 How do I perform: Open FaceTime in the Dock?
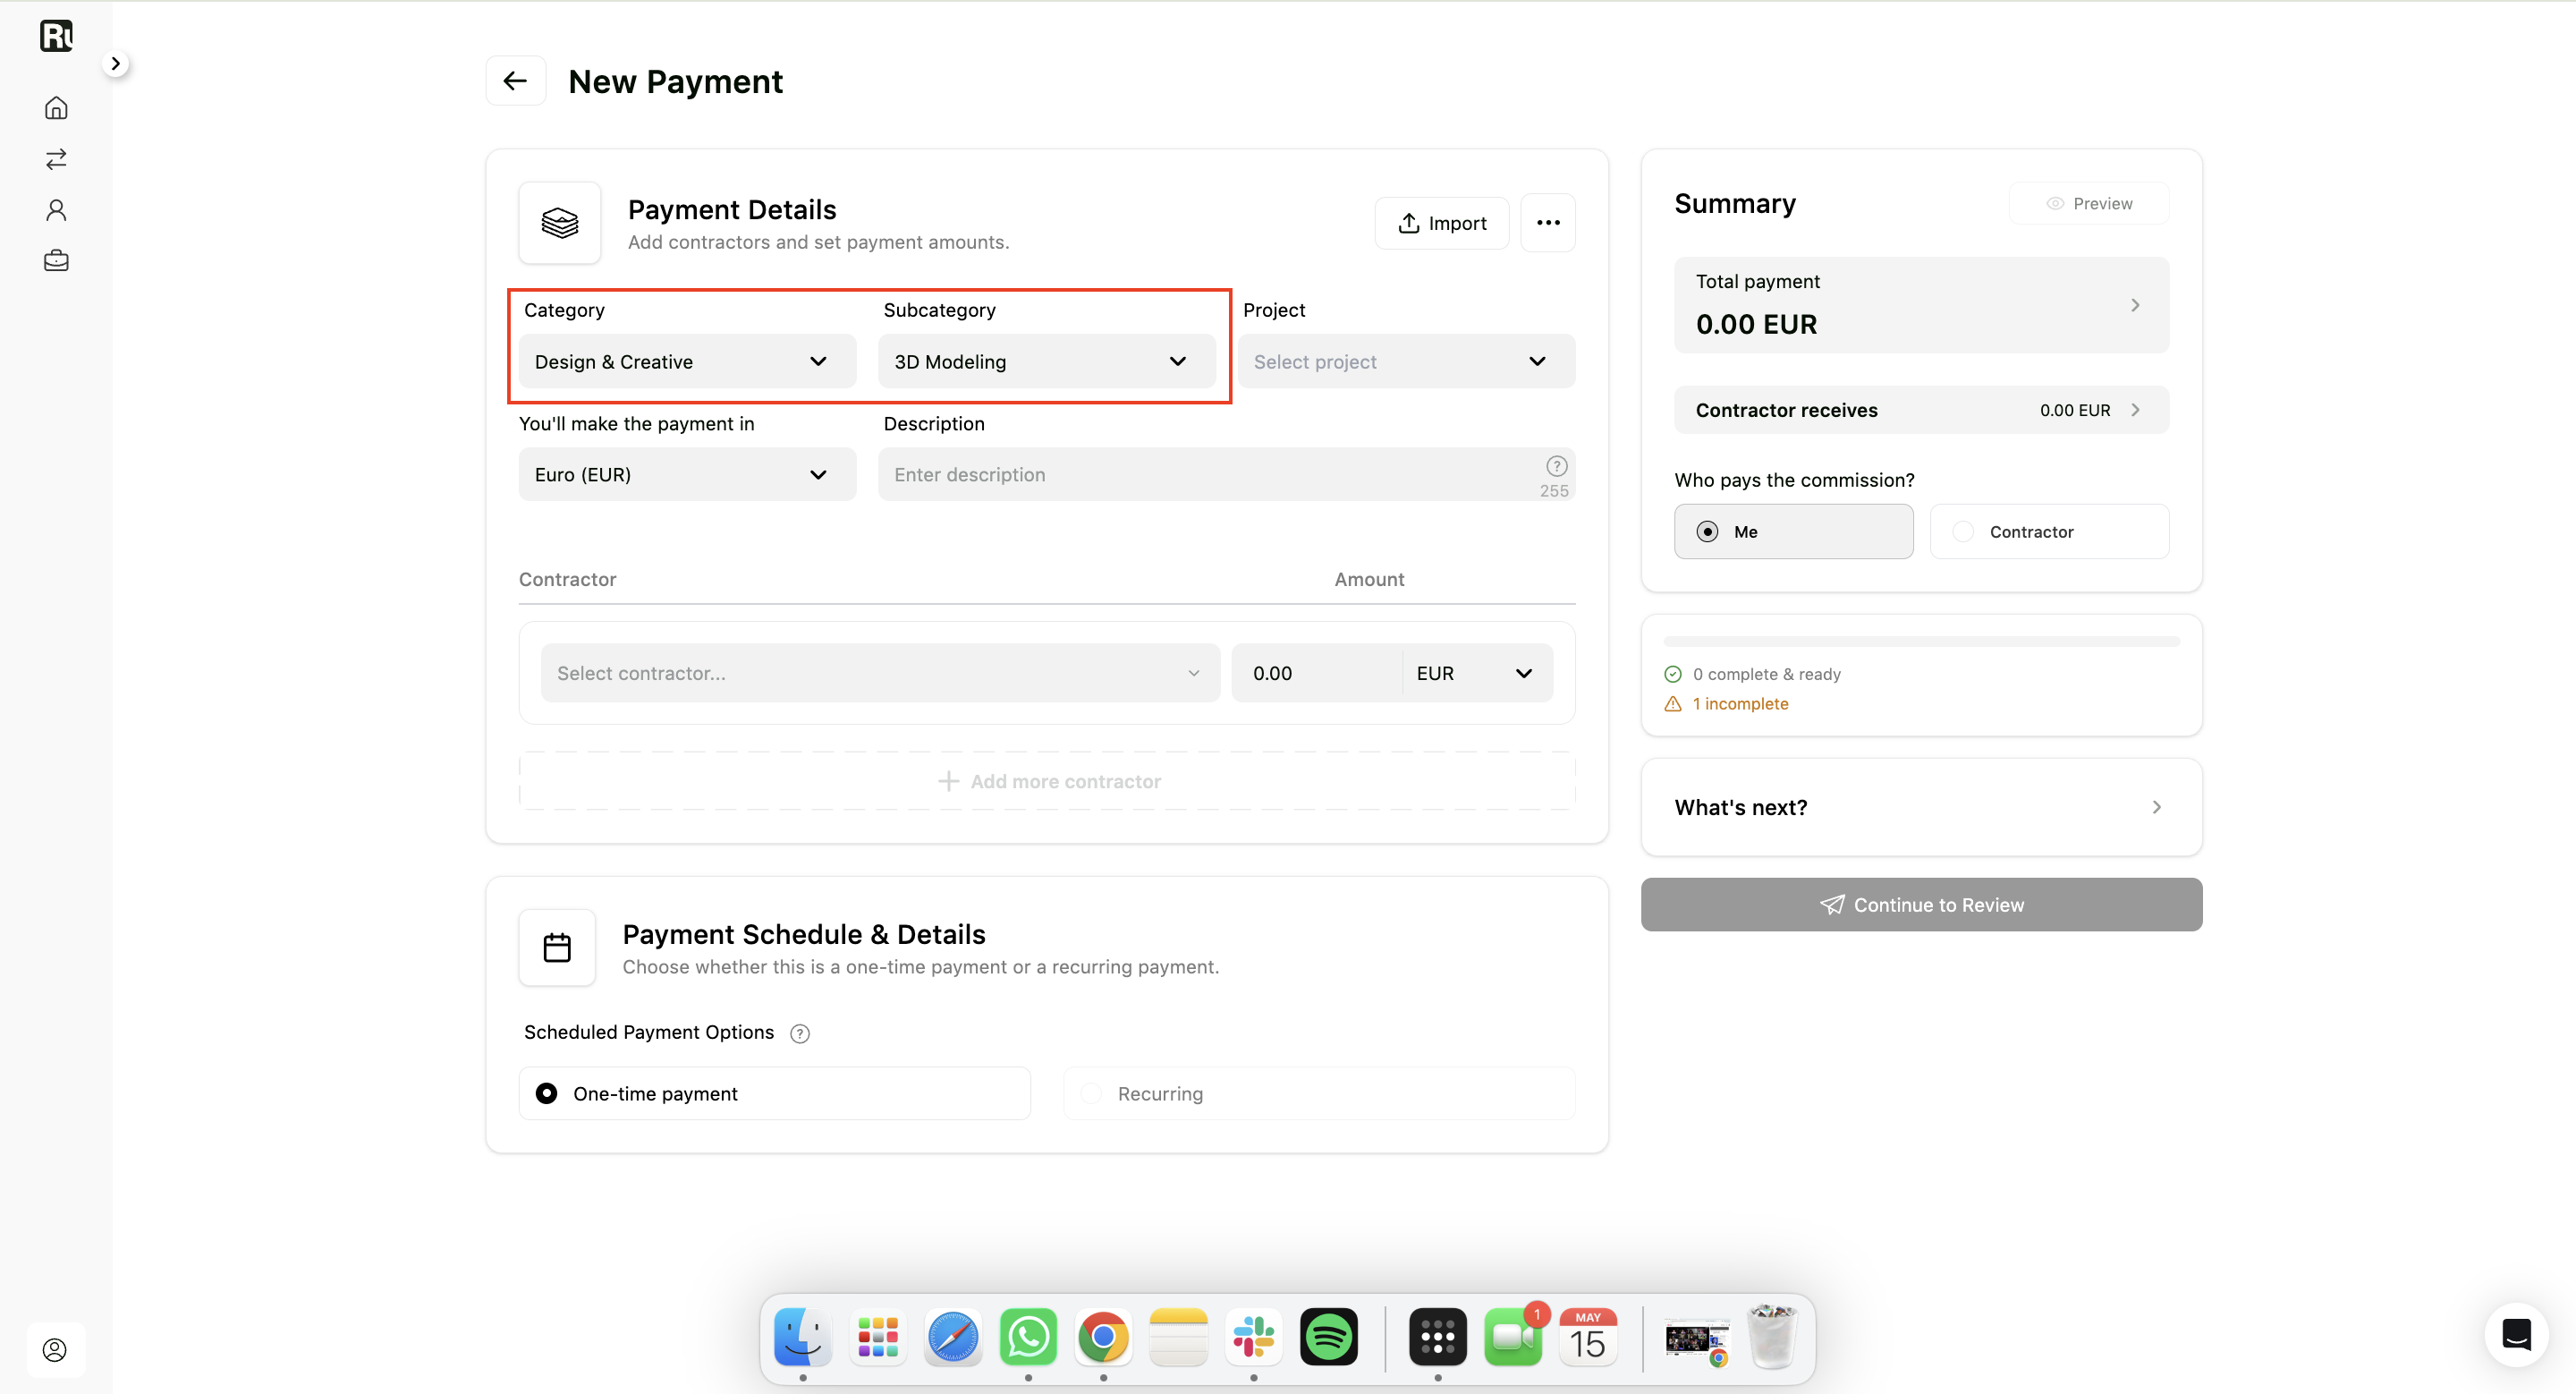click(x=1513, y=1337)
